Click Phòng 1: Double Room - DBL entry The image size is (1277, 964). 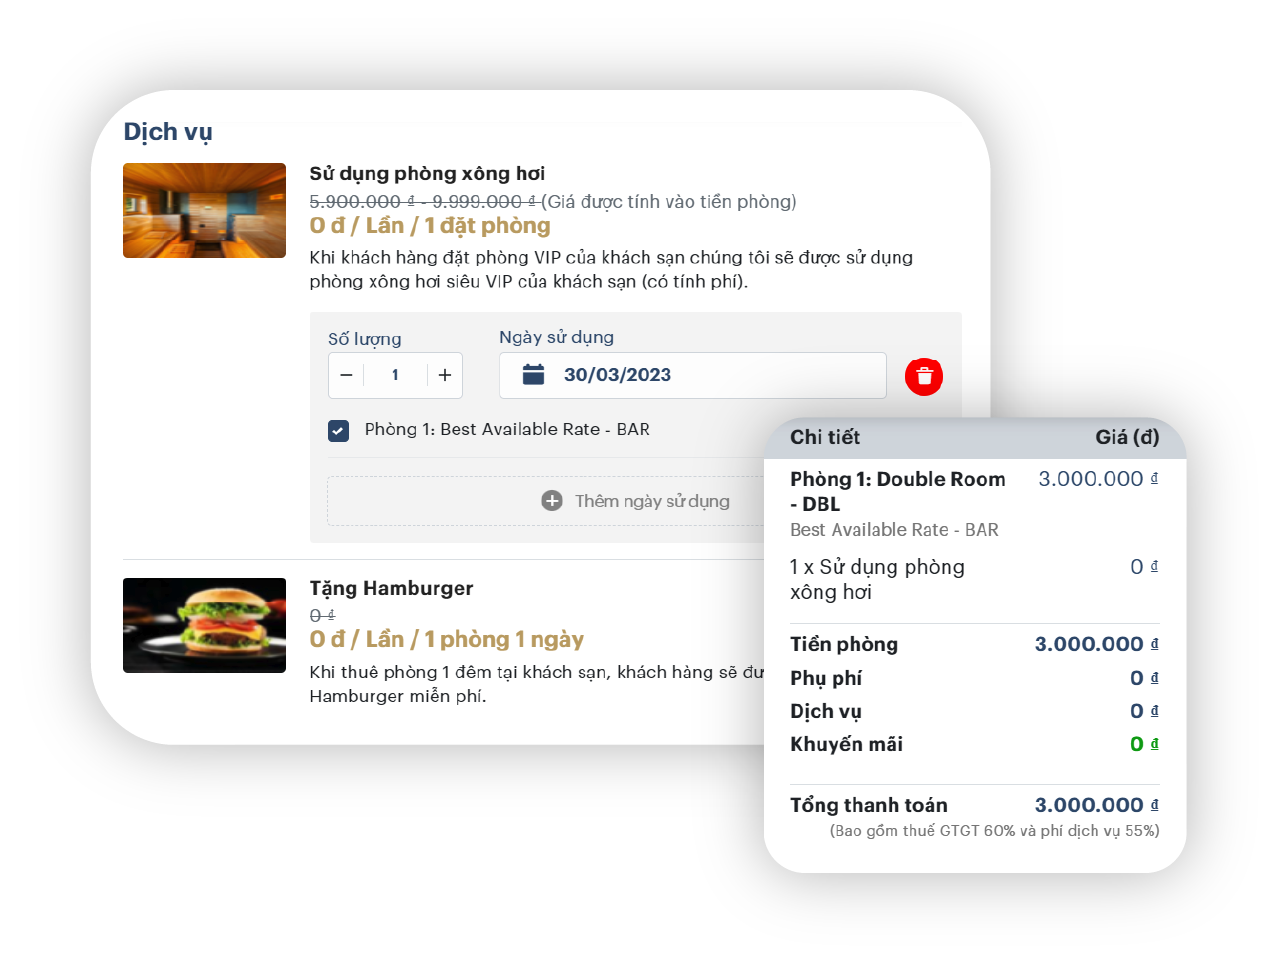tap(898, 491)
